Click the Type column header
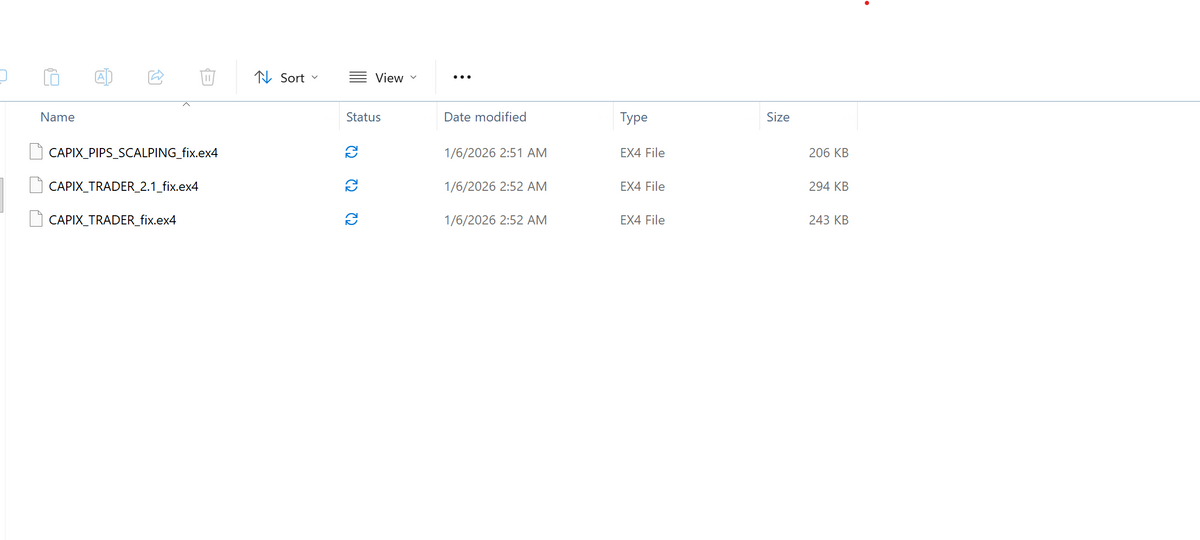 634,117
